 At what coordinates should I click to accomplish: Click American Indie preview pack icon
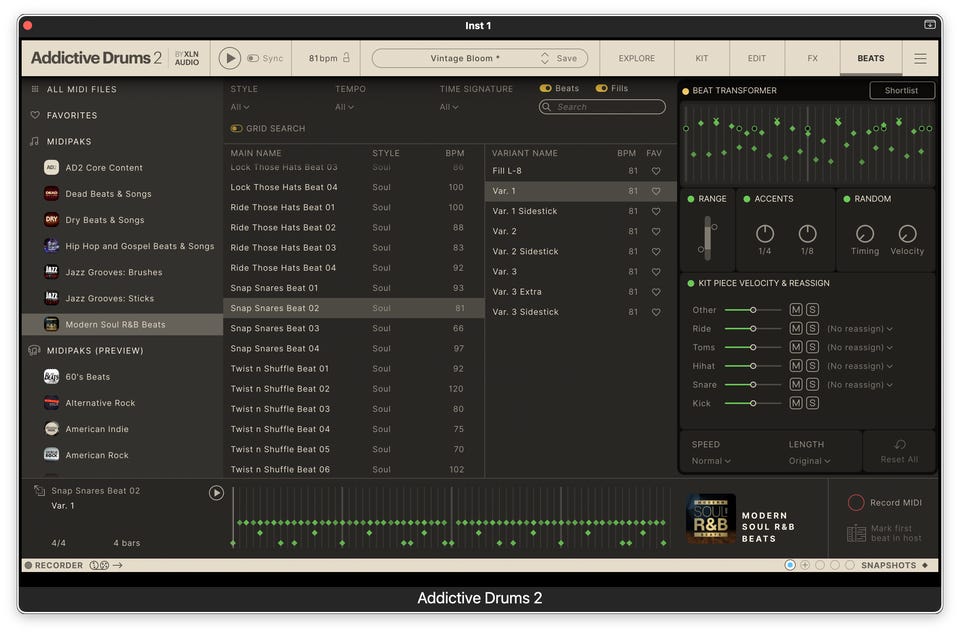pos(51,429)
